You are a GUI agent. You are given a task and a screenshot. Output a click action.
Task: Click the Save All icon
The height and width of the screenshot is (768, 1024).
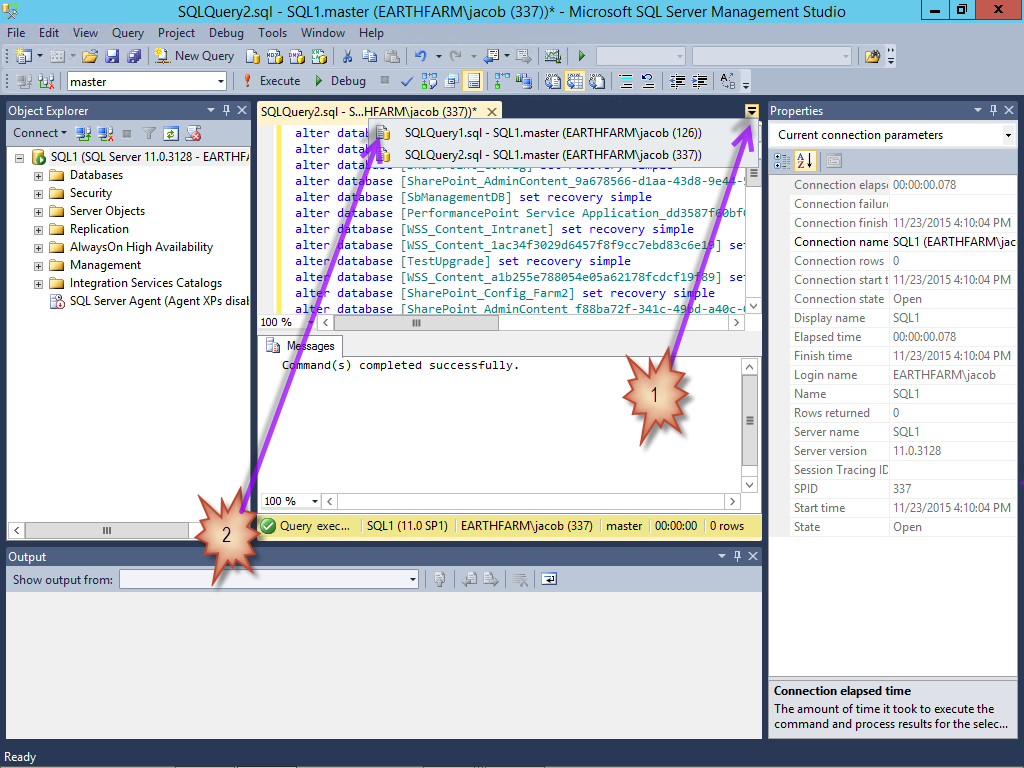pos(134,56)
